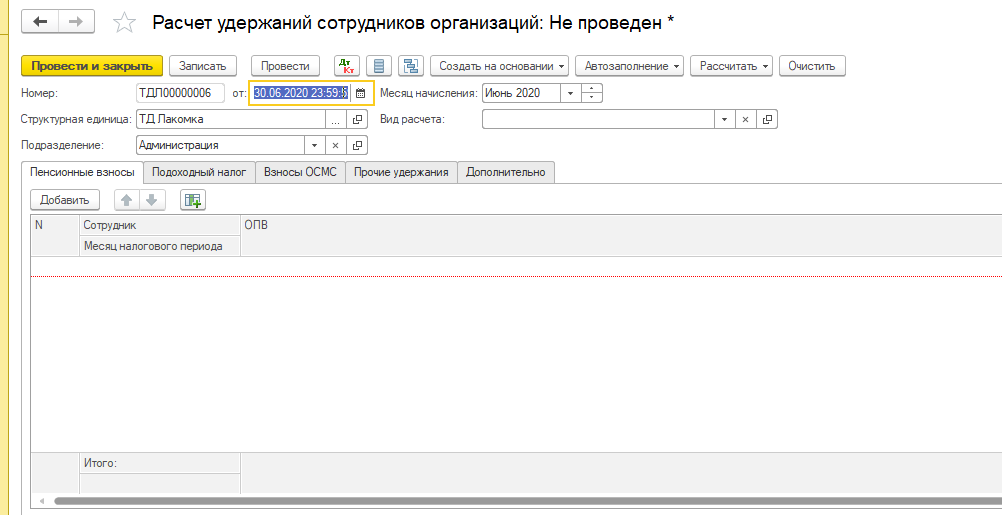Image resolution: width=1002 pixels, height=515 pixels.
Task: Click the document date field
Action: coord(300,93)
